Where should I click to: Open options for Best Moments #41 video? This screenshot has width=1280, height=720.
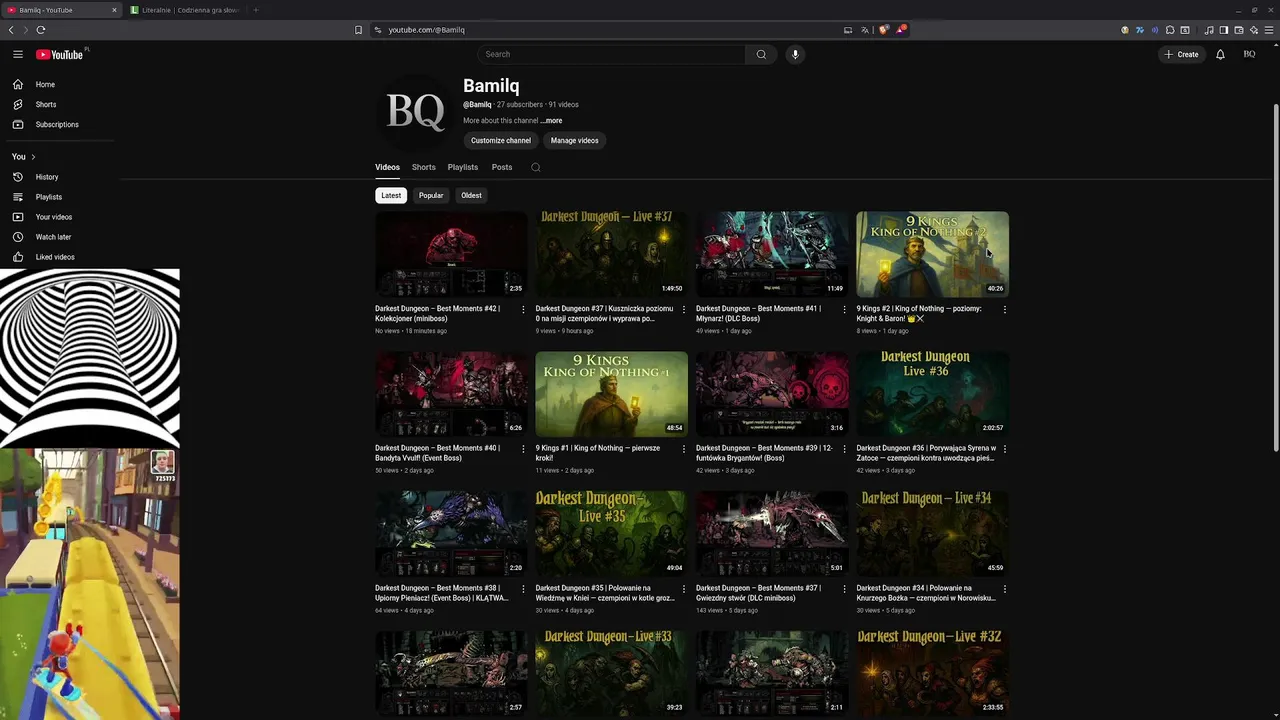point(844,309)
